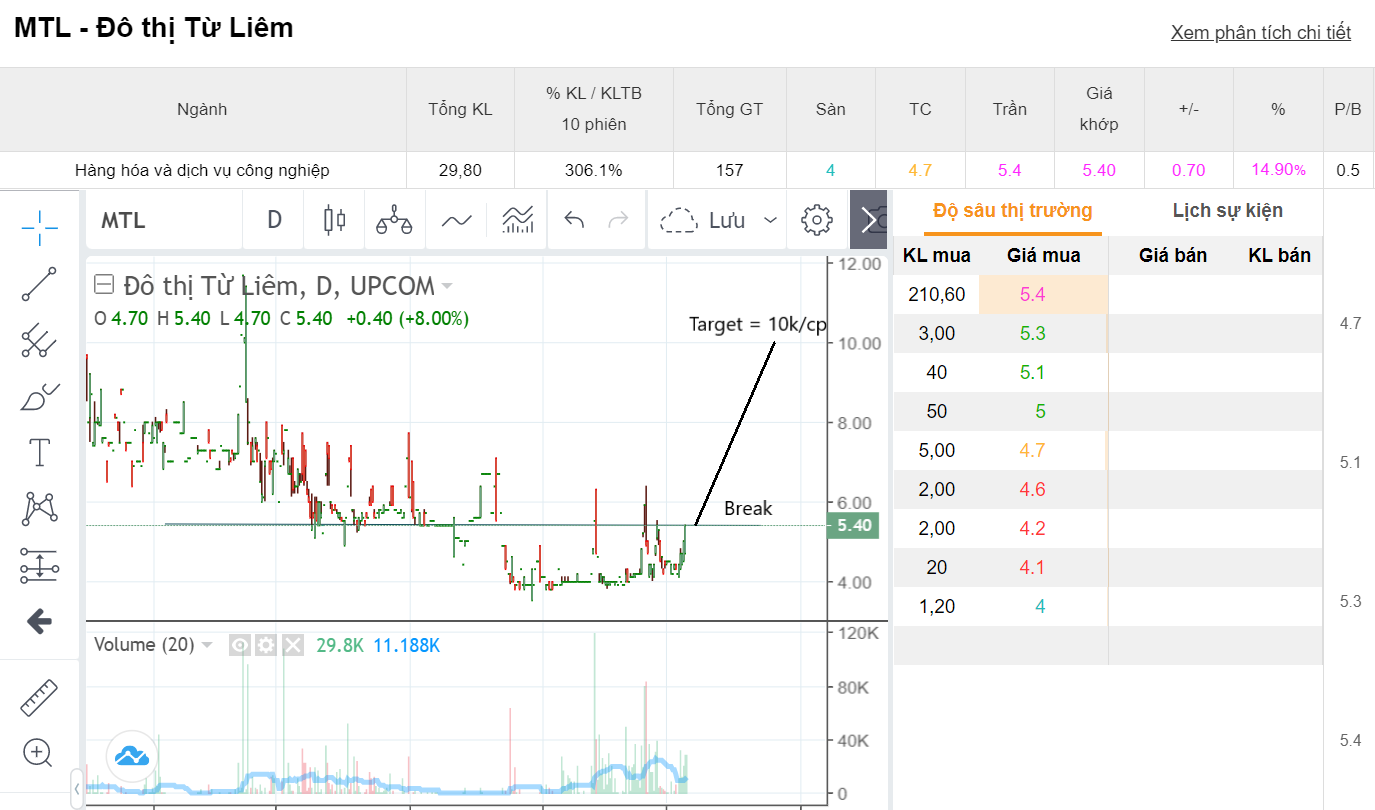The image size is (1375, 810).
Task: Click the 5.40 current price label
Action: [x=853, y=525]
